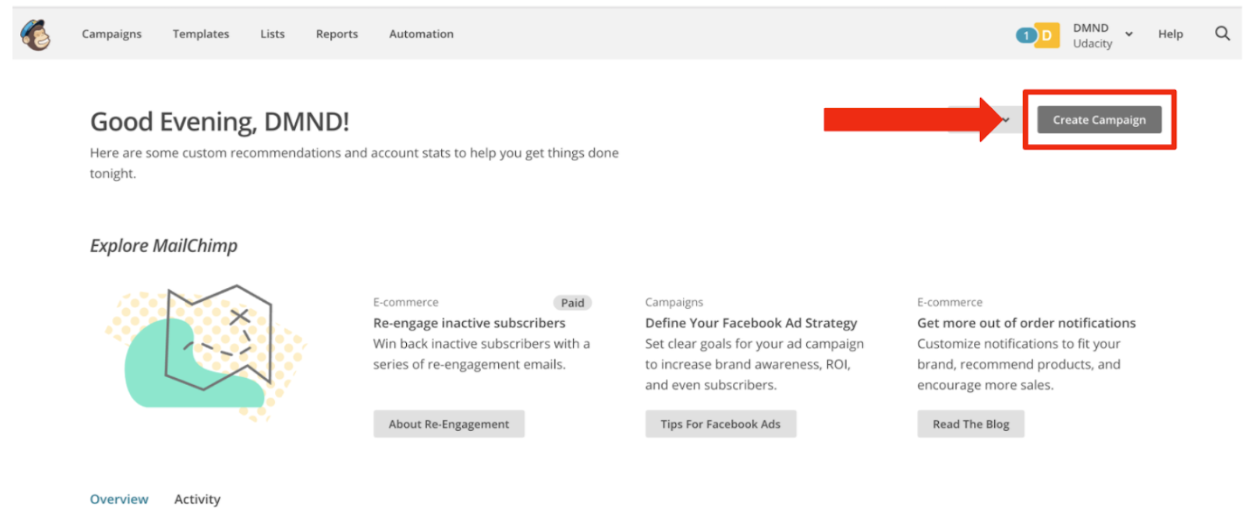Select Lists in the top navigation
Screen dimensions: 1254x514
pyautogui.click(x=272, y=34)
